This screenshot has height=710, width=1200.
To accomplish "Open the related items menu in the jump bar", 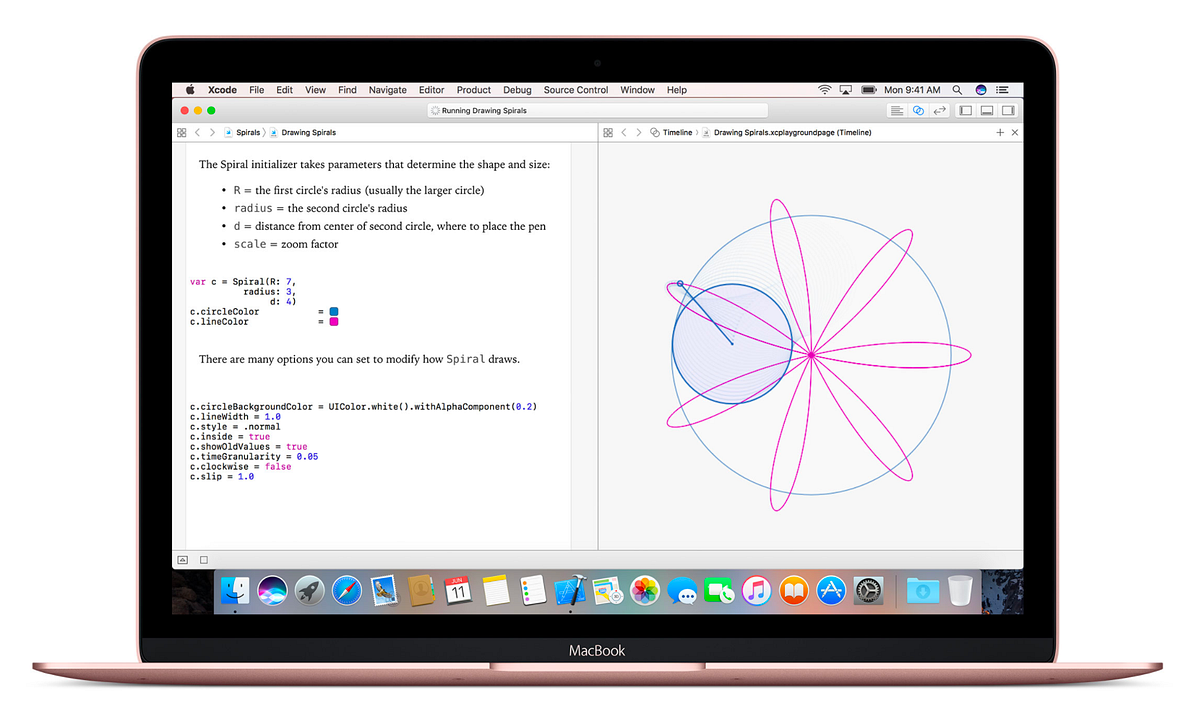I will click(181, 132).
